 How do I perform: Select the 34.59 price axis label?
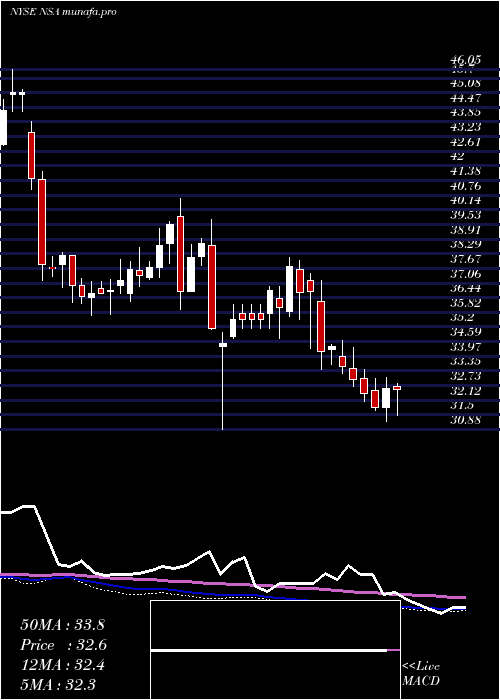(x=465, y=332)
